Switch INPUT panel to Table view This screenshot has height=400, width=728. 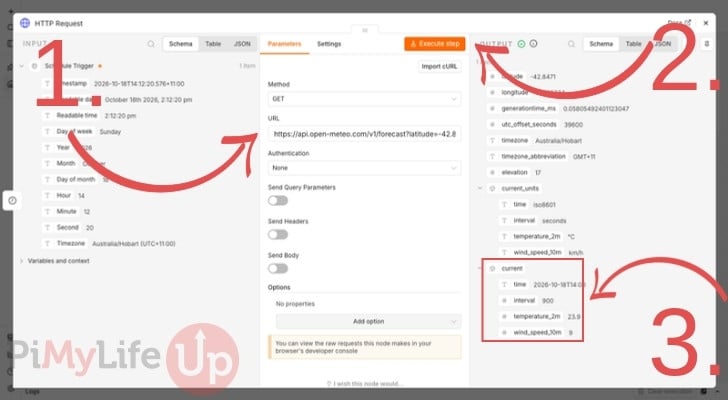click(x=213, y=44)
